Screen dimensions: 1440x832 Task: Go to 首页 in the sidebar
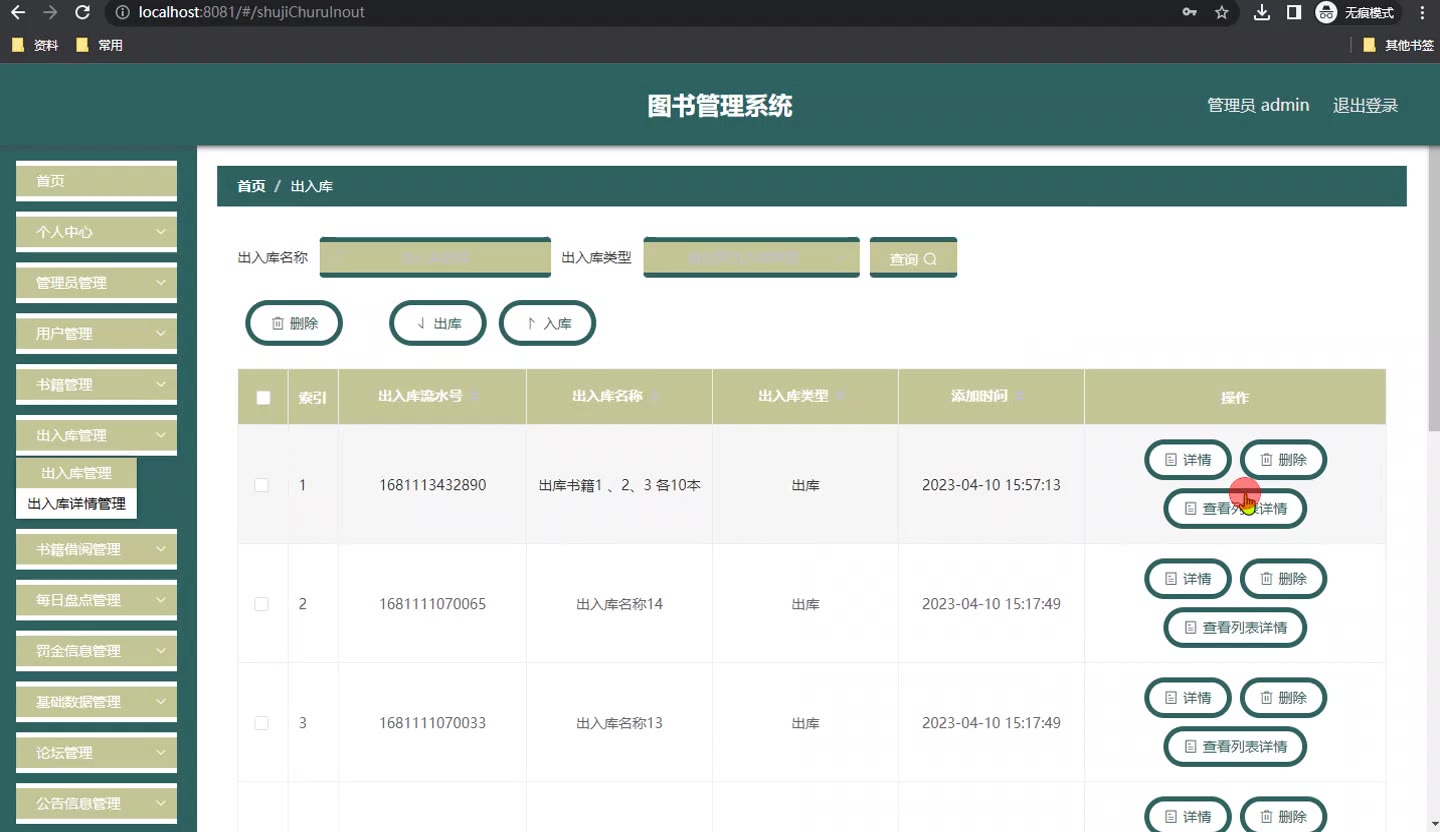tap(96, 181)
